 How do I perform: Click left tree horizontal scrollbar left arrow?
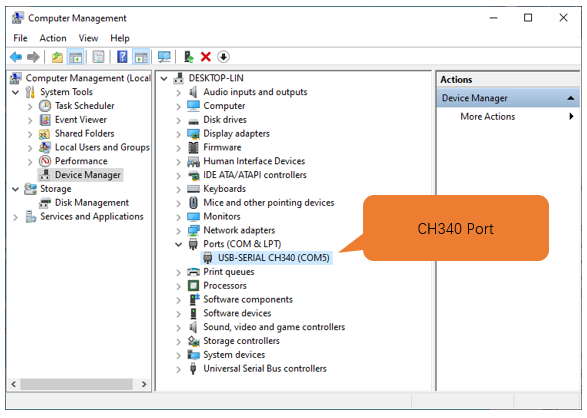tap(14, 384)
